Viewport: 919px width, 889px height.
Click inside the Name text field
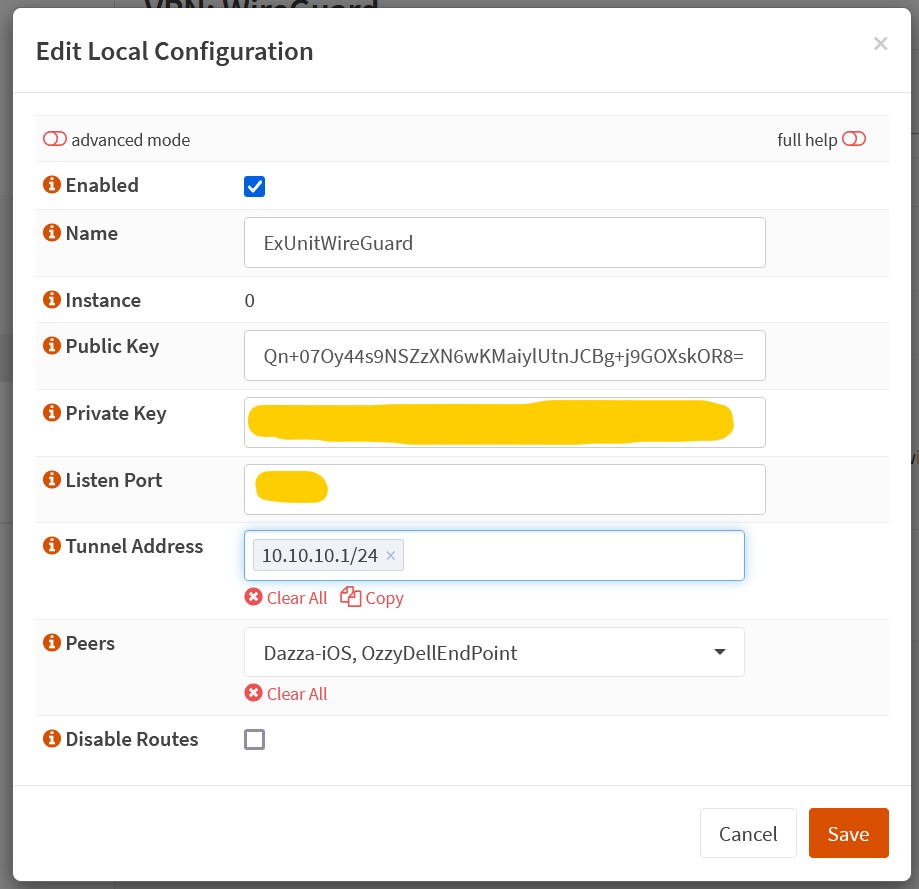(504, 243)
